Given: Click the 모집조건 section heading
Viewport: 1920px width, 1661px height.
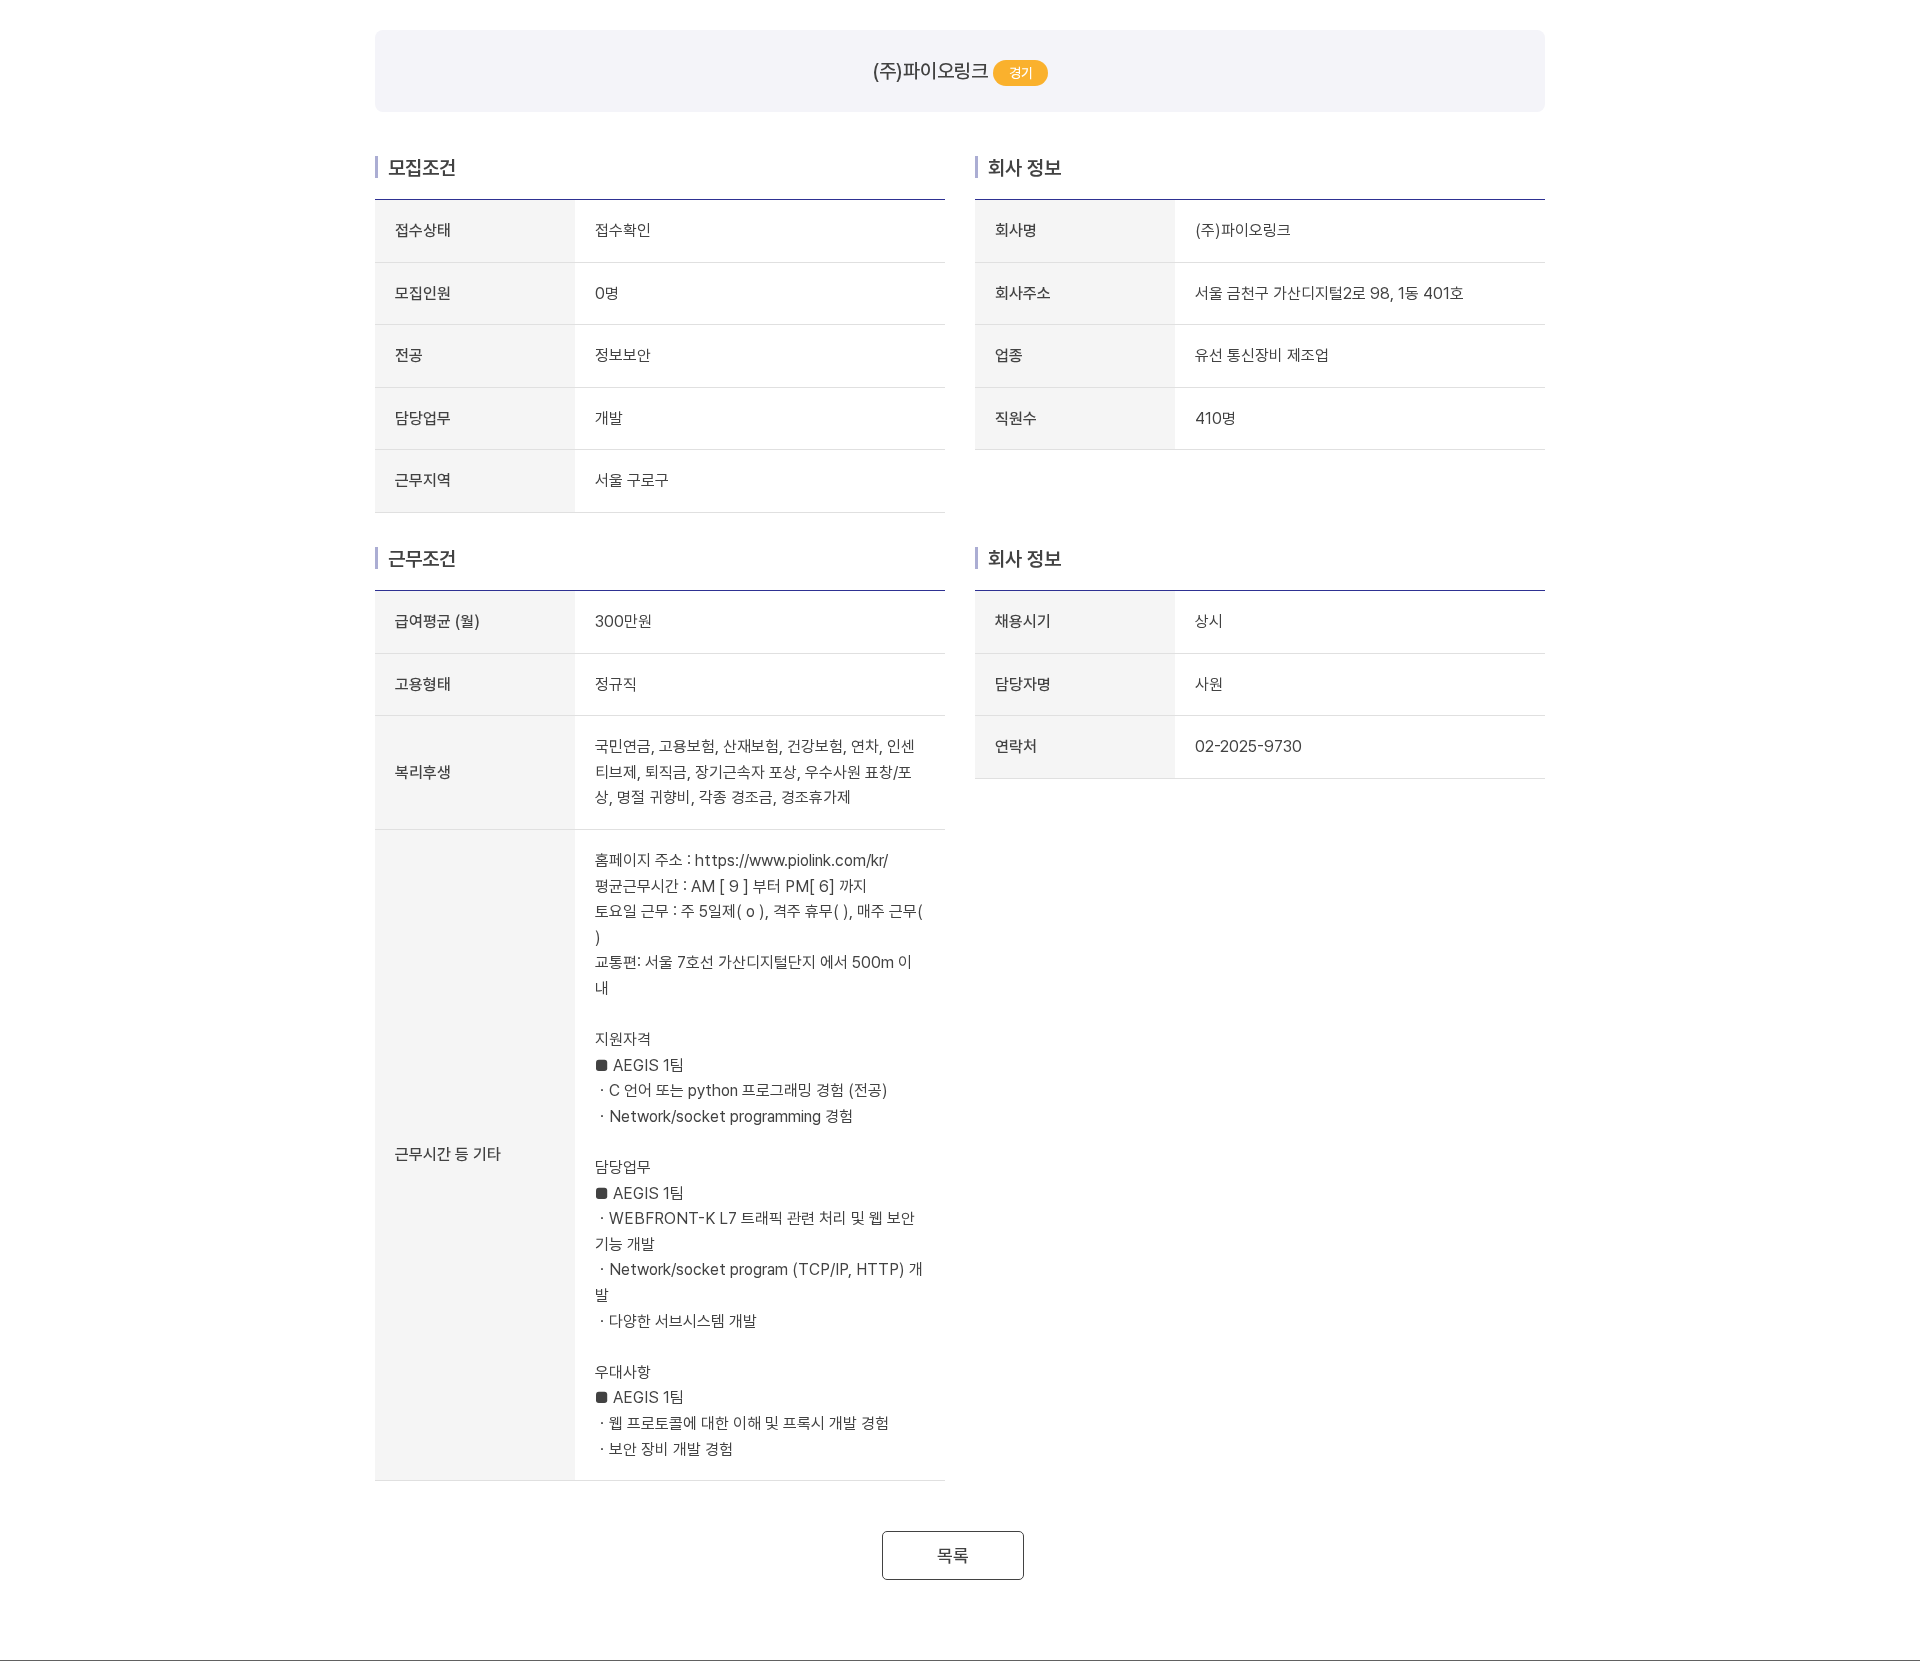Looking at the screenshot, I should point(421,168).
